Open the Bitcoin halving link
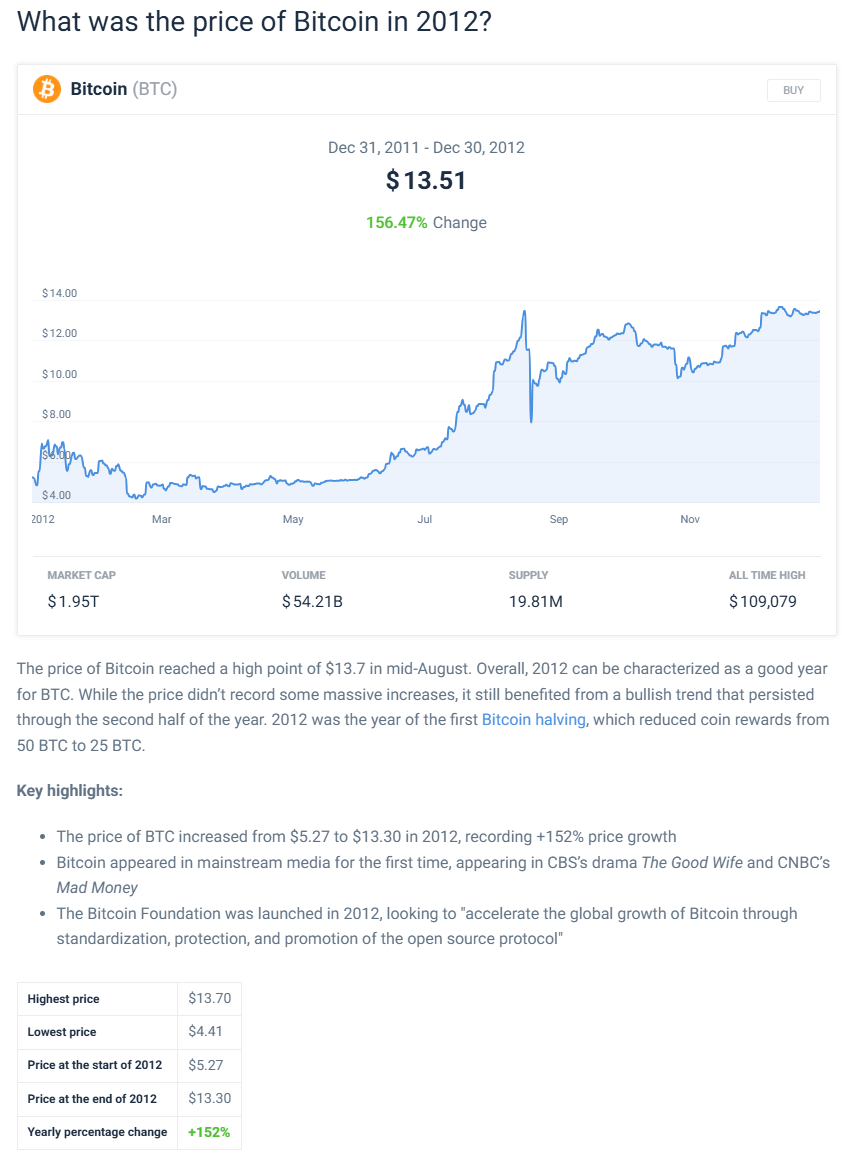Image resolution: width=842 pixels, height=1162 pixels. pyautogui.click(x=534, y=720)
